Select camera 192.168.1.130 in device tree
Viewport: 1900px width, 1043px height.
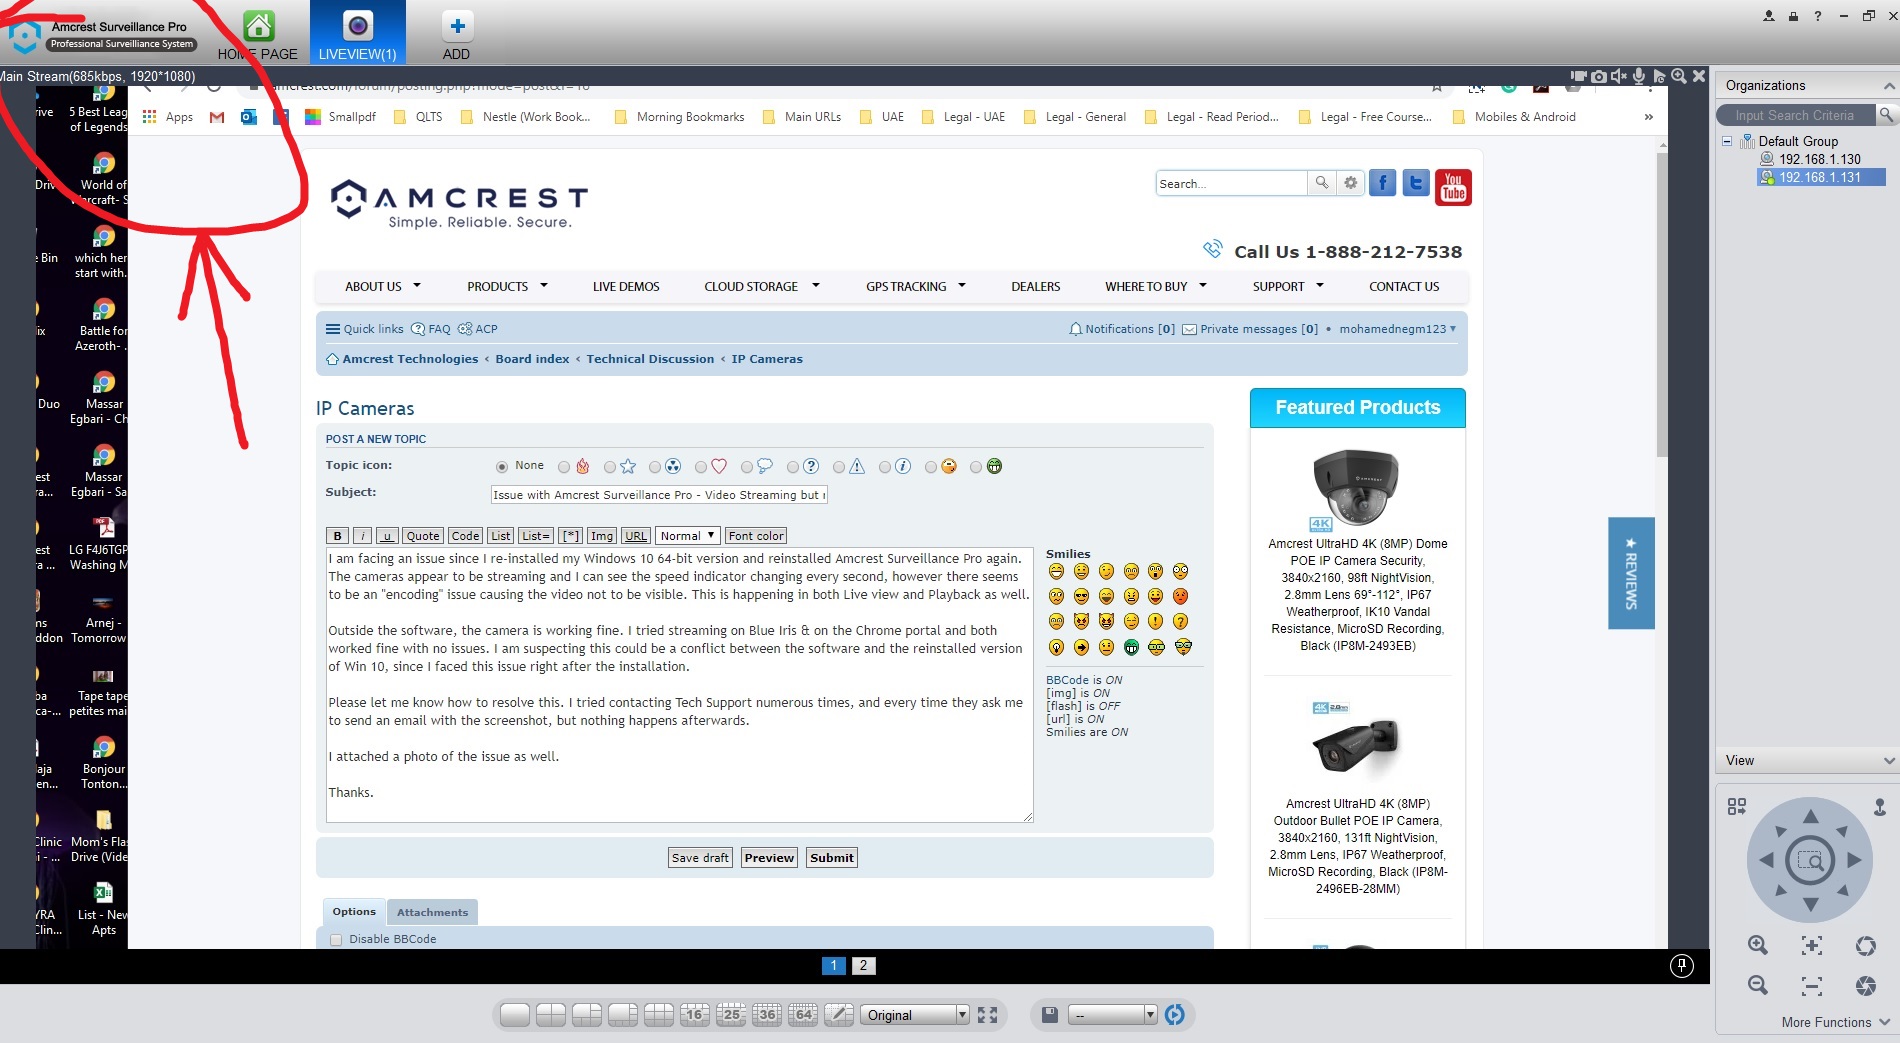click(x=1819, y=159)
